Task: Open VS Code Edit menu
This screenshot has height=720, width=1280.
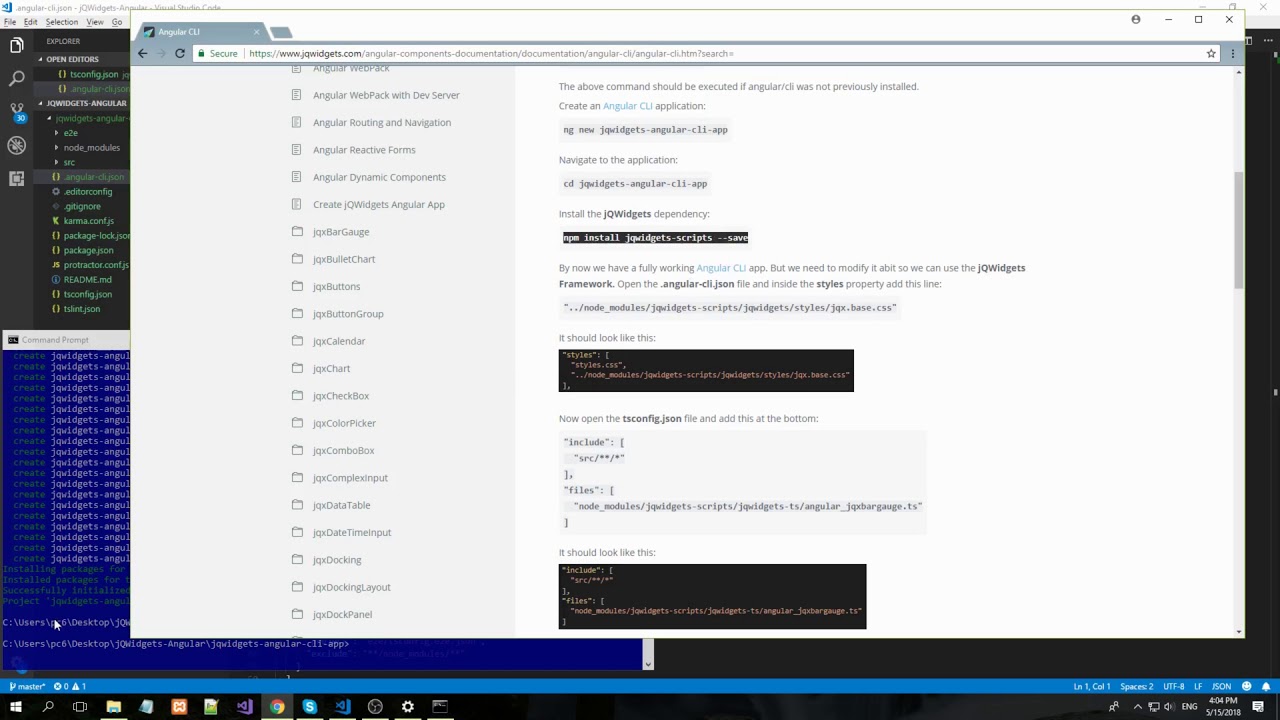Action: [31, 22]
